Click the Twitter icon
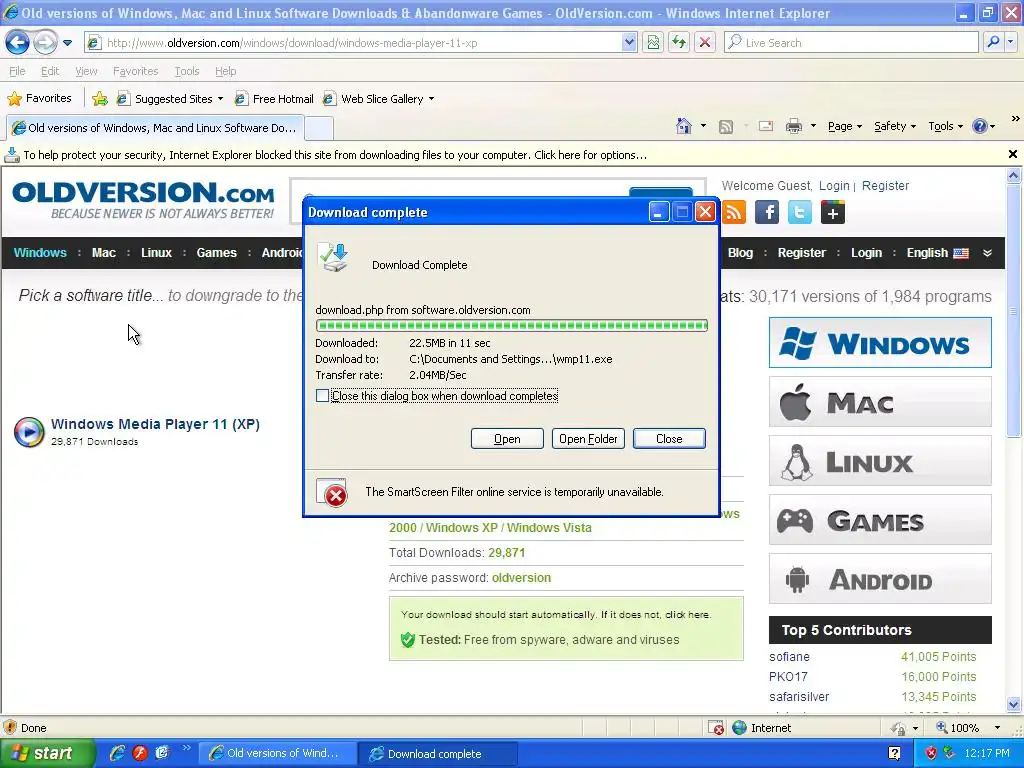The image size is (1024, 768). (800, 212)
